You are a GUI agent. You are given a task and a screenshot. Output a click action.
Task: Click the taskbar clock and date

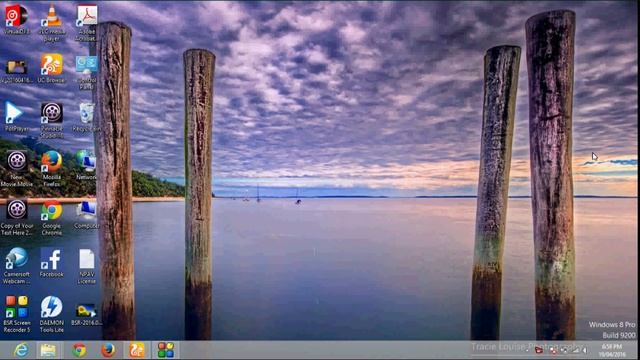612,350
